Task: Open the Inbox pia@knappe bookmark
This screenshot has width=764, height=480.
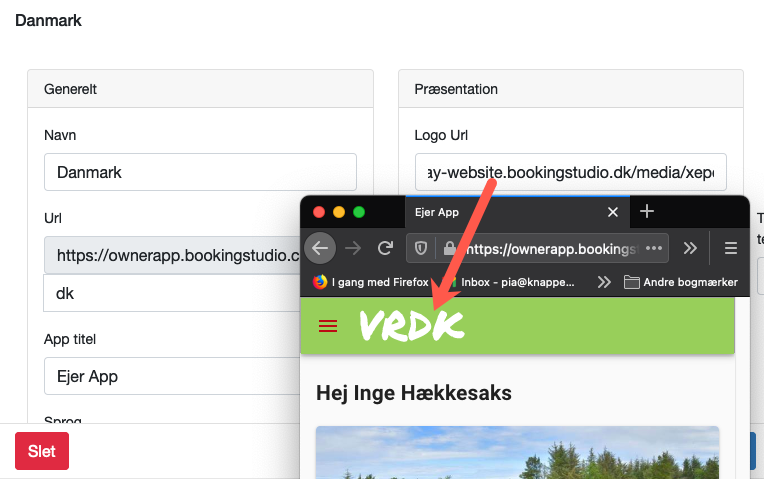Action: pos(510,282)
